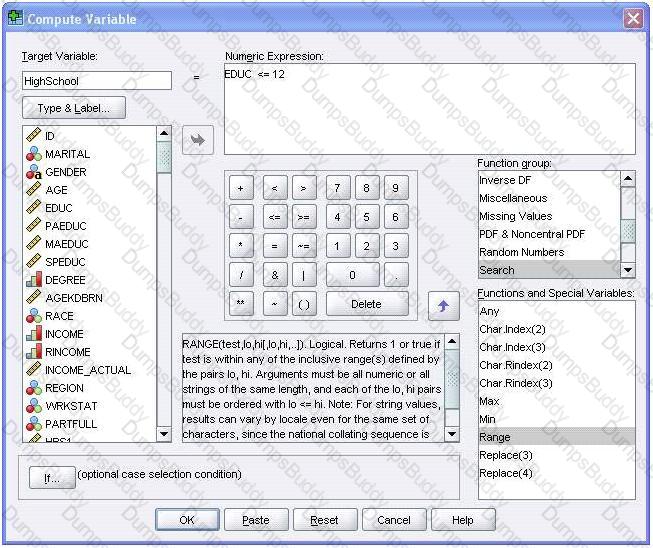This screenshot has width=653, height=548.
Task: Click the less-than-or-equal key
Action: click(275, 217)
